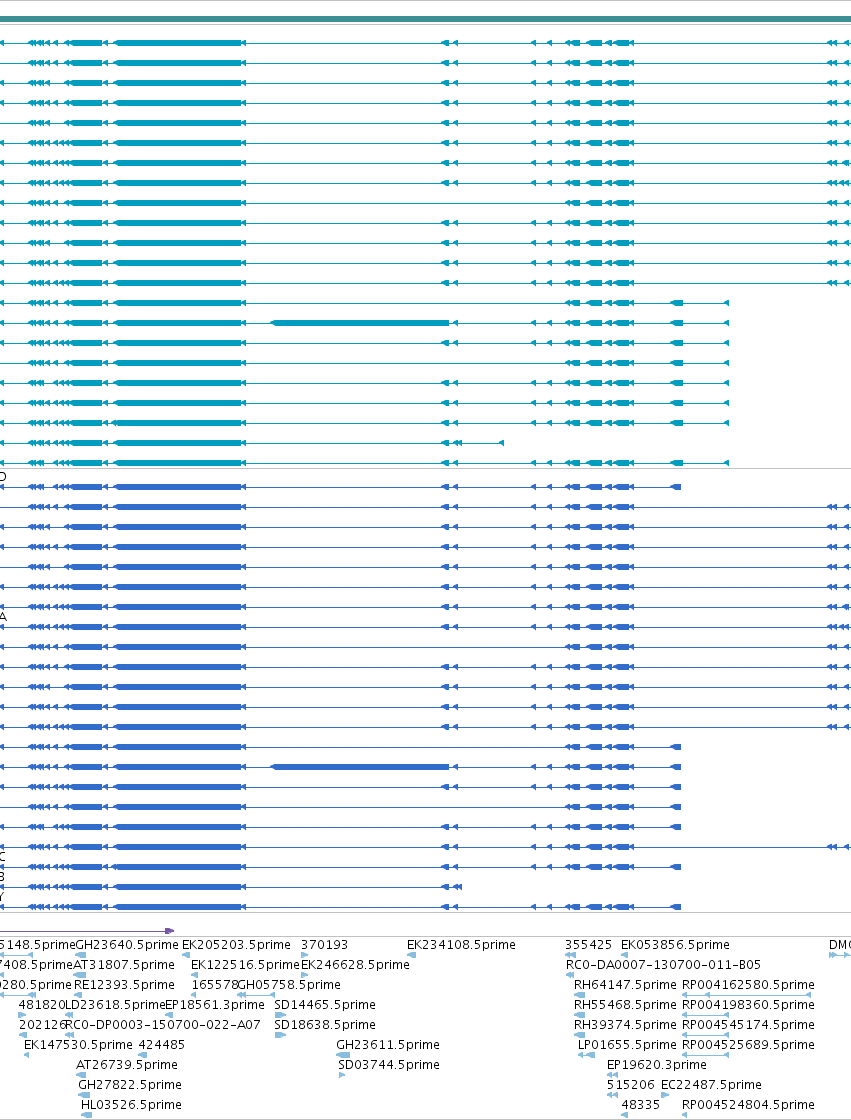
Task: Select the GH27822.5prime label
Action: [130, 1084]
